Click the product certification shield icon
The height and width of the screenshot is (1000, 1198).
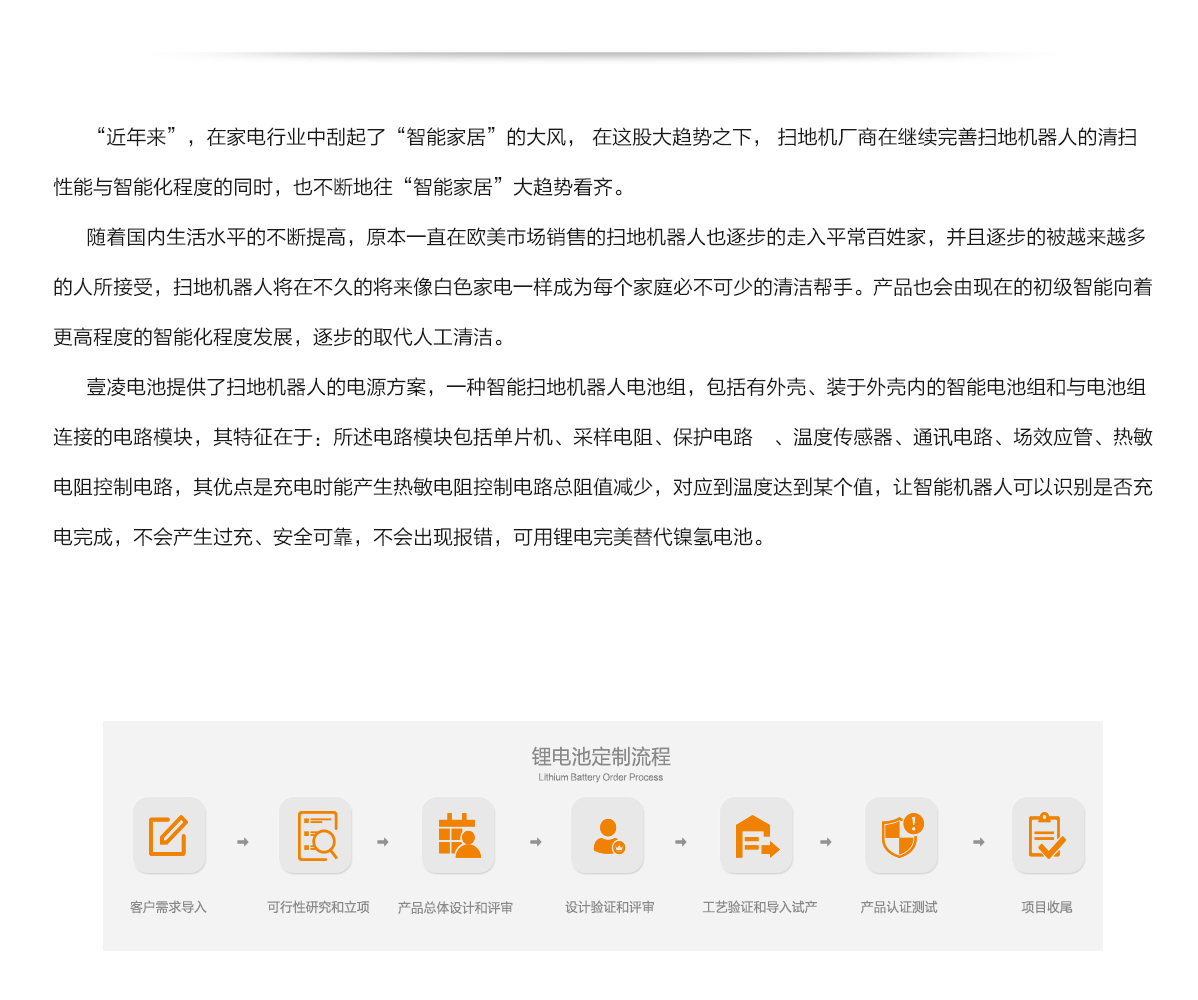[x=901, y=836]
